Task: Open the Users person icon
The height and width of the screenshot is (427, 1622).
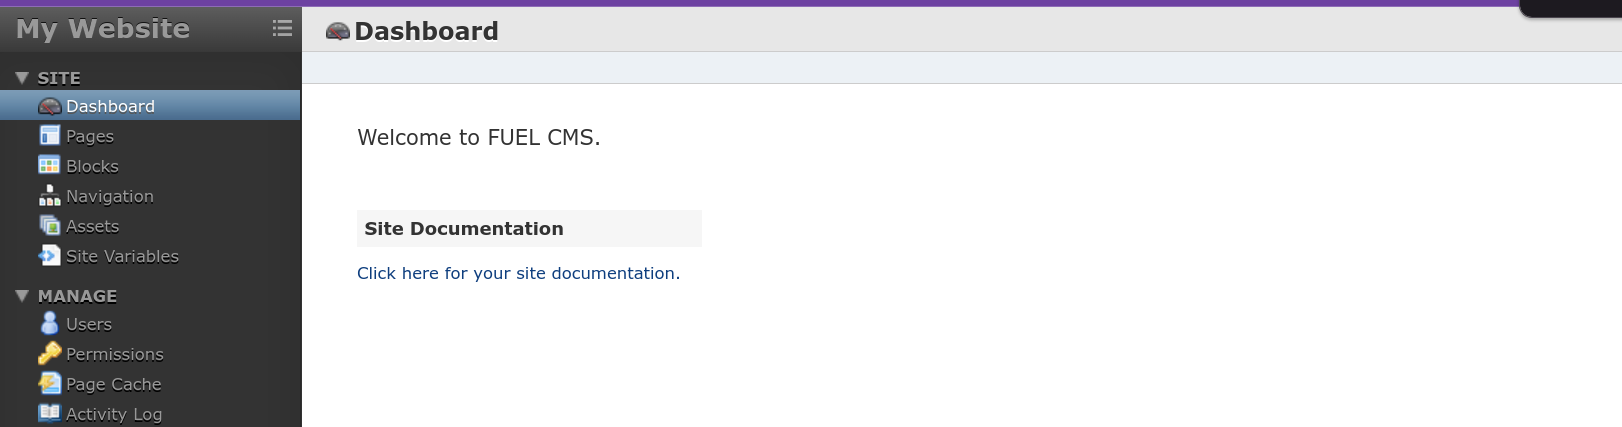Action: [x=49, y=323]
